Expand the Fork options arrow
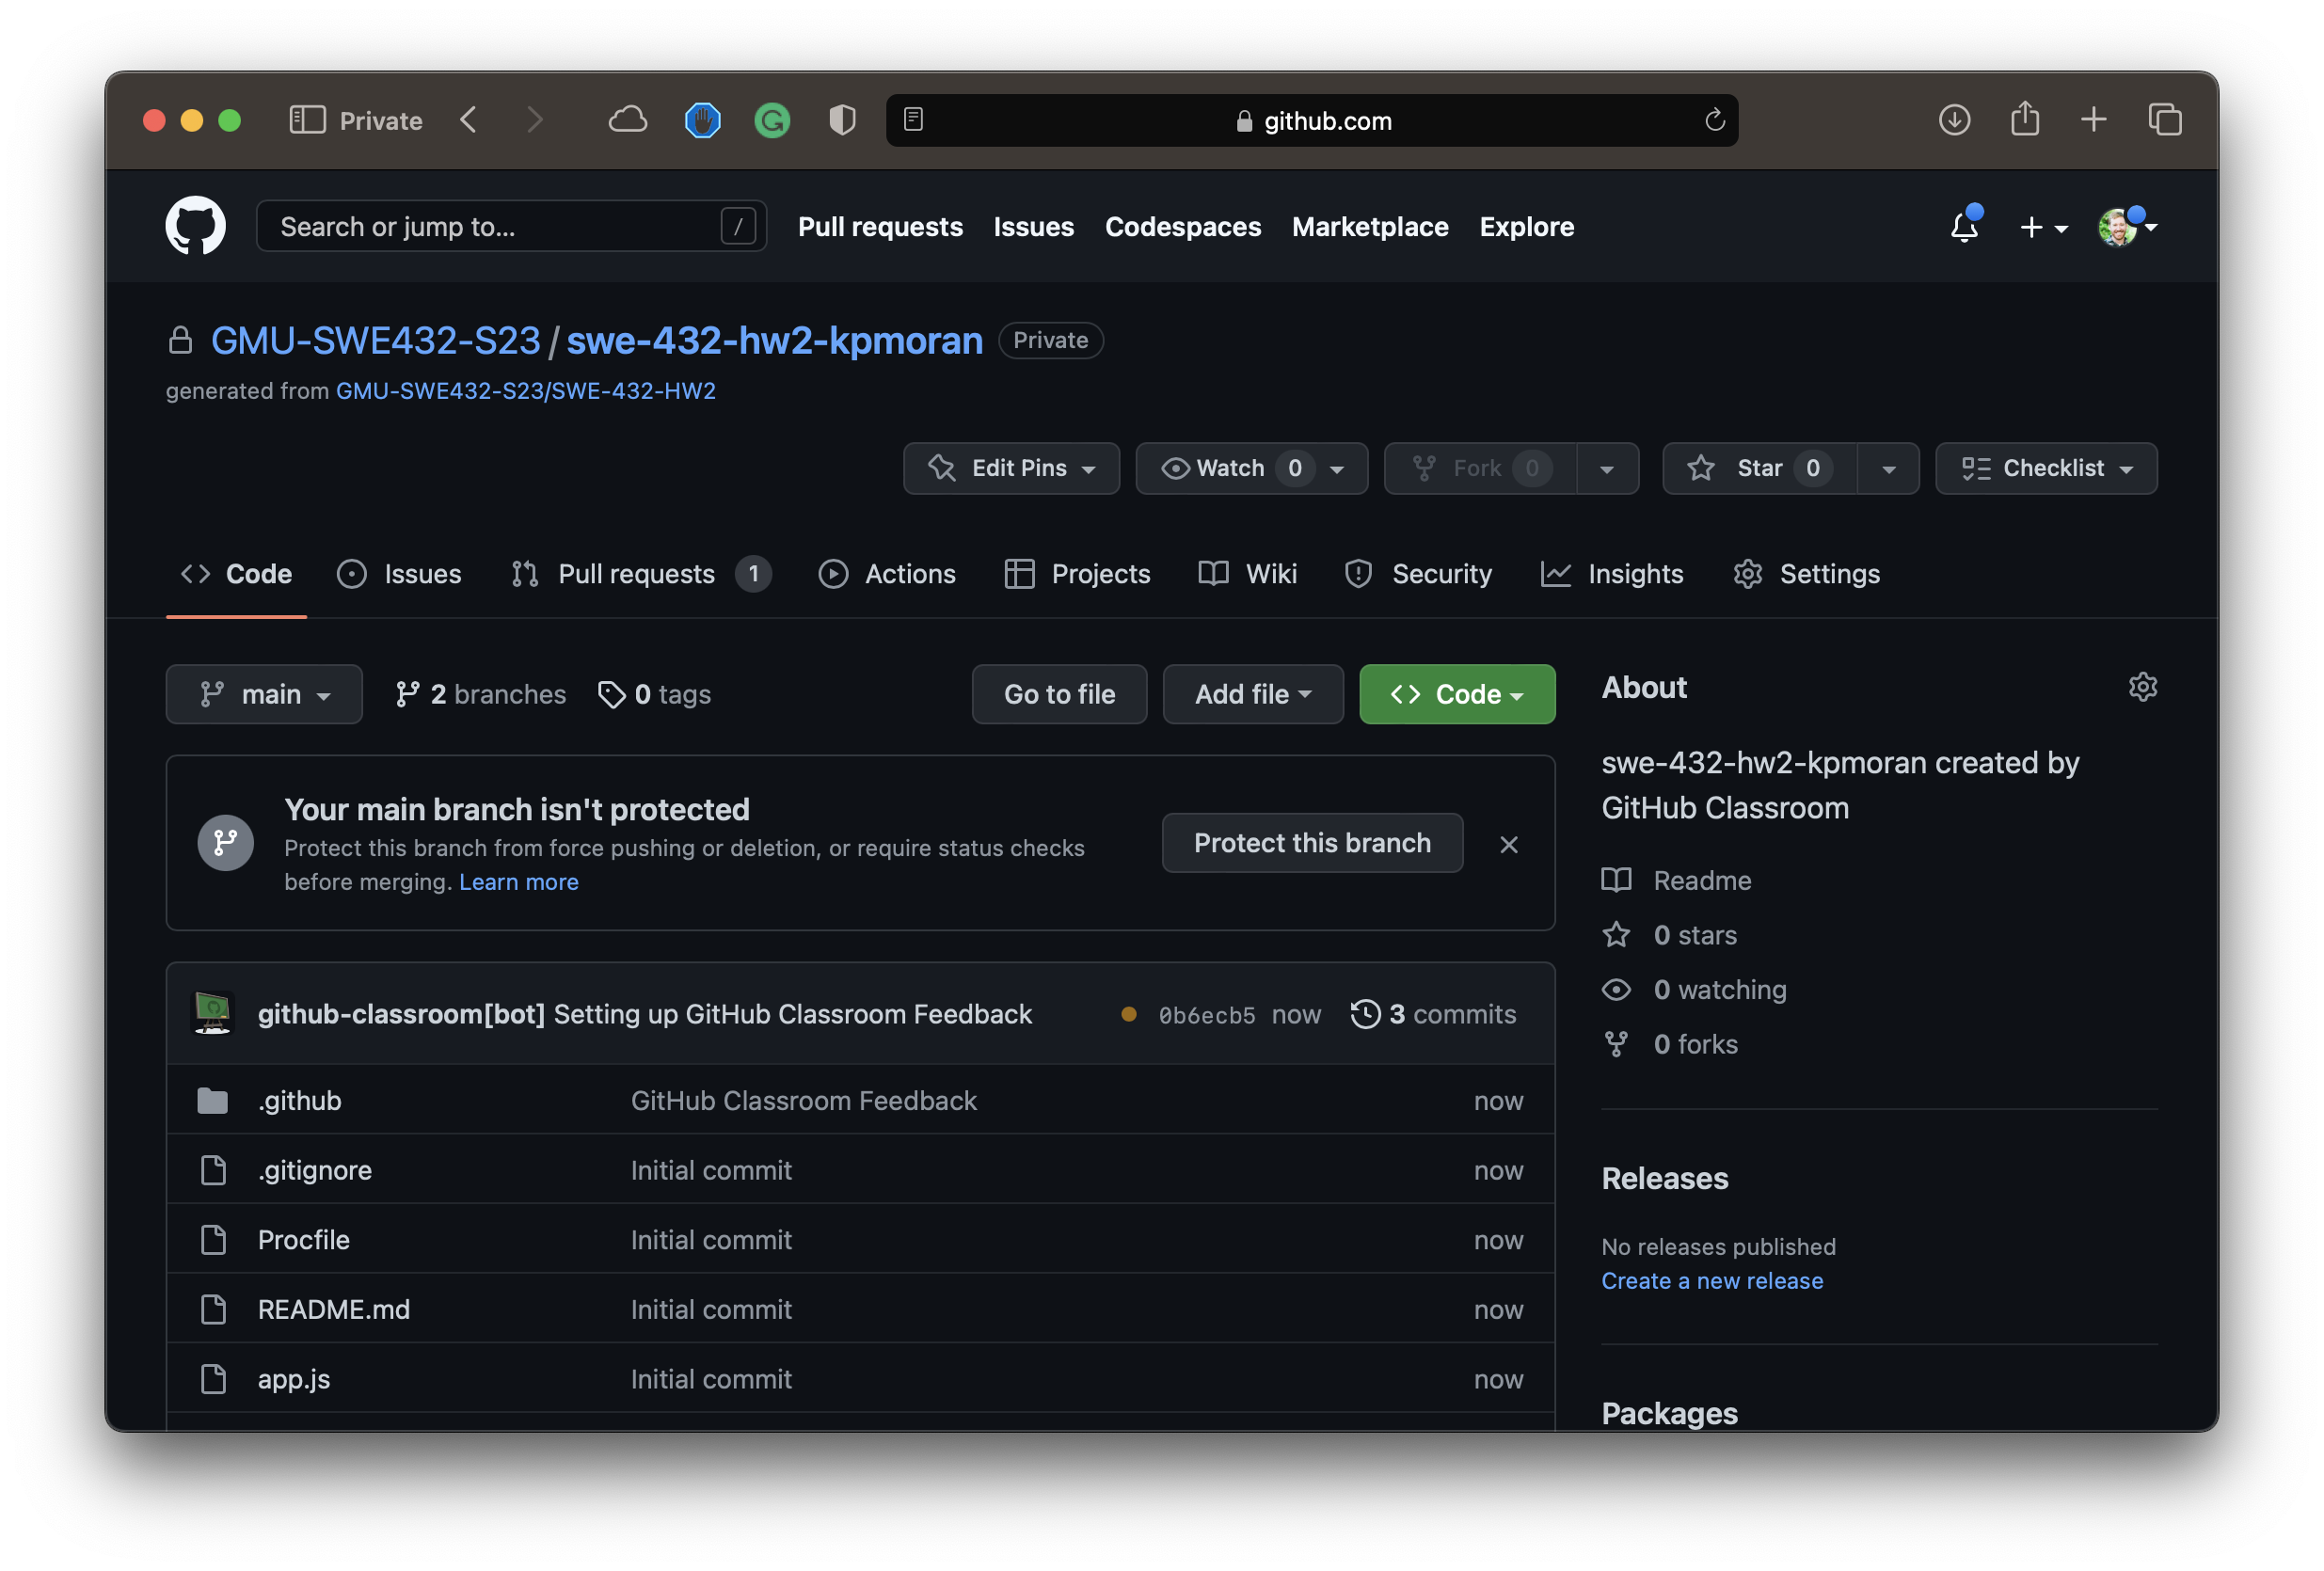The height and width of the screenshot is (1571, 2324). 1607,468
